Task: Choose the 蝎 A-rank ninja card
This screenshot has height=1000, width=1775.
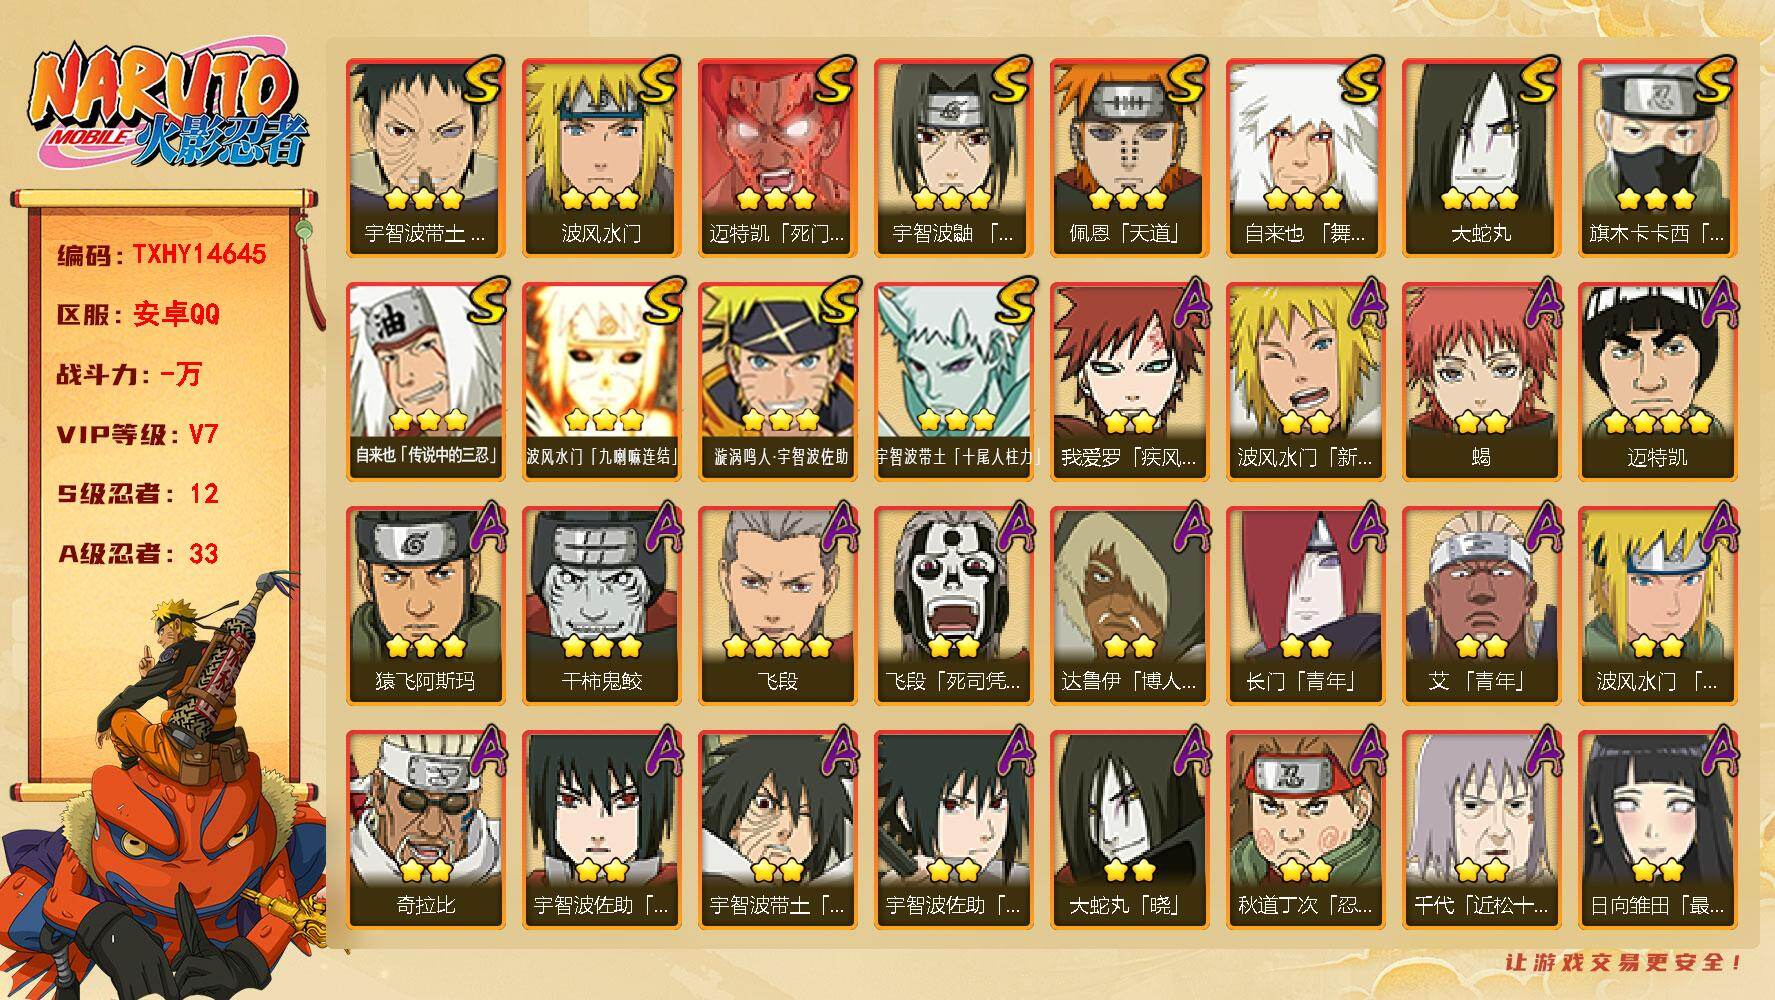Action: [1481, 381]
